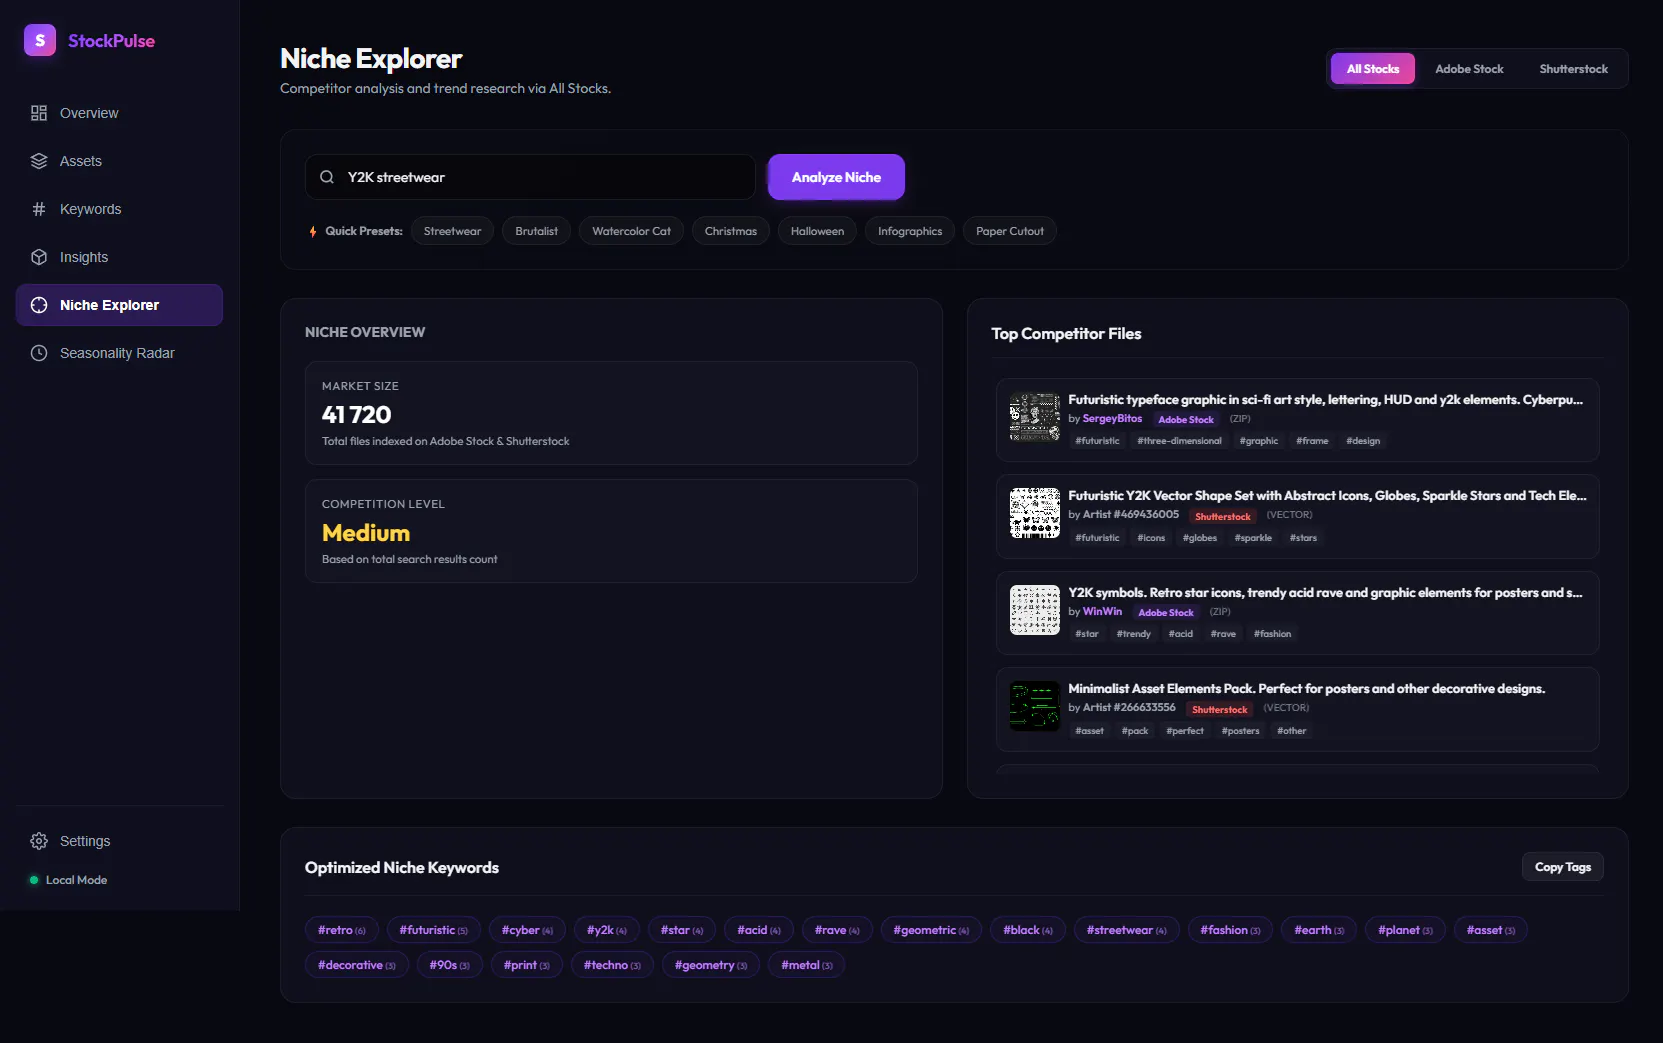Click the #globes competitor tag

pyautogui.click(x=1199, y=538)
